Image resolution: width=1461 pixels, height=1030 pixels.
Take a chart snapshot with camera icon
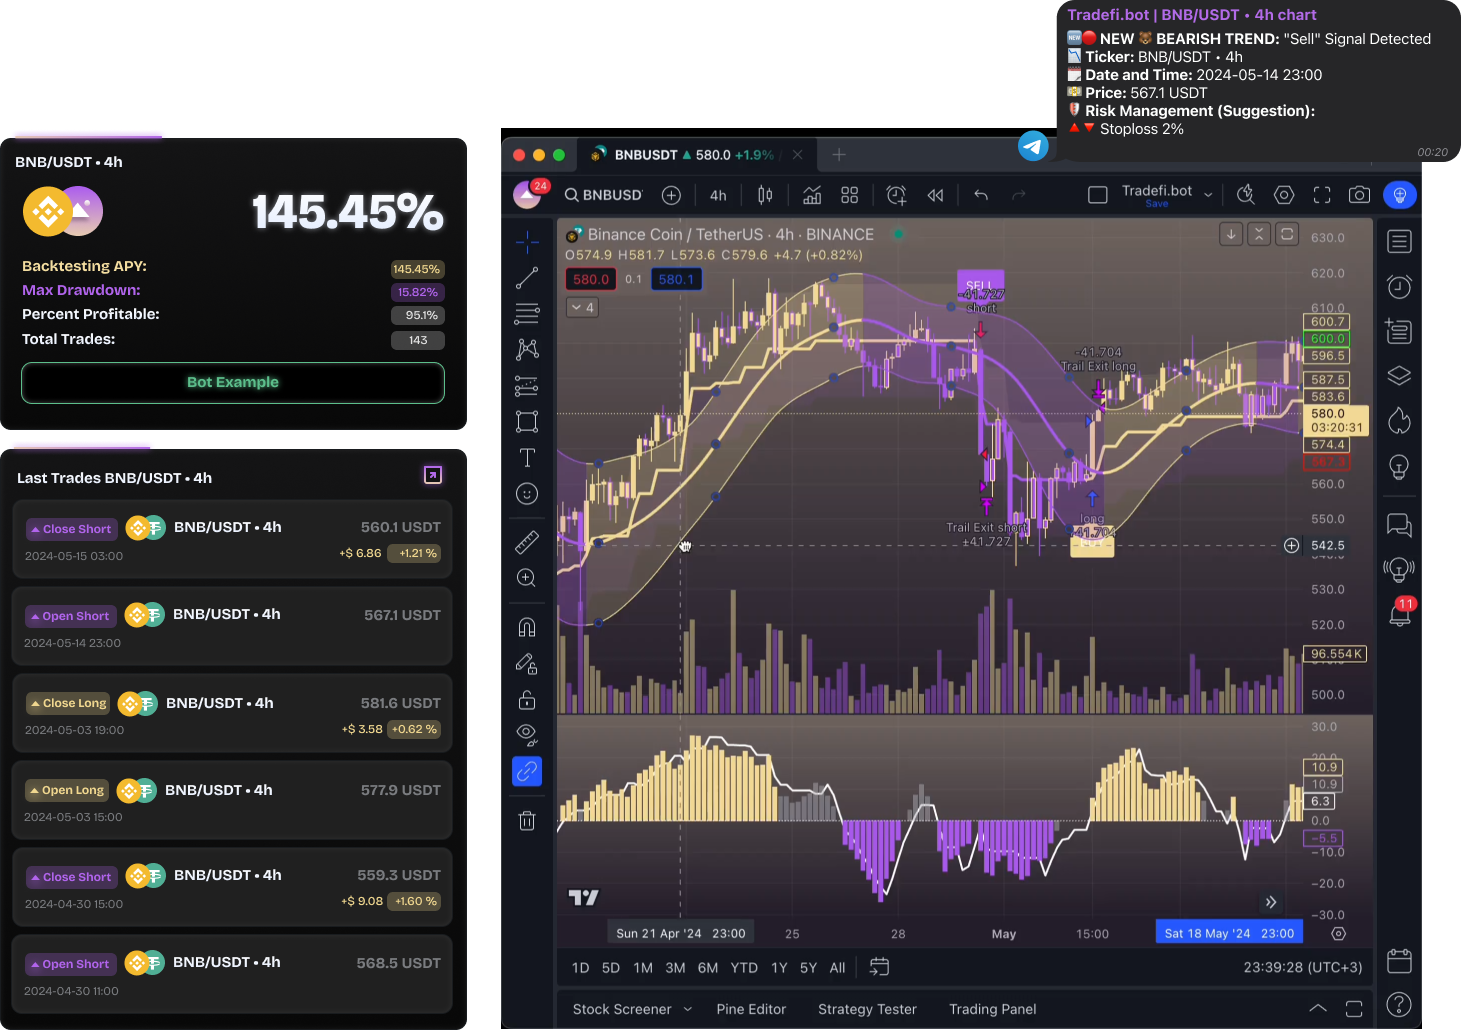point(1359,195)
